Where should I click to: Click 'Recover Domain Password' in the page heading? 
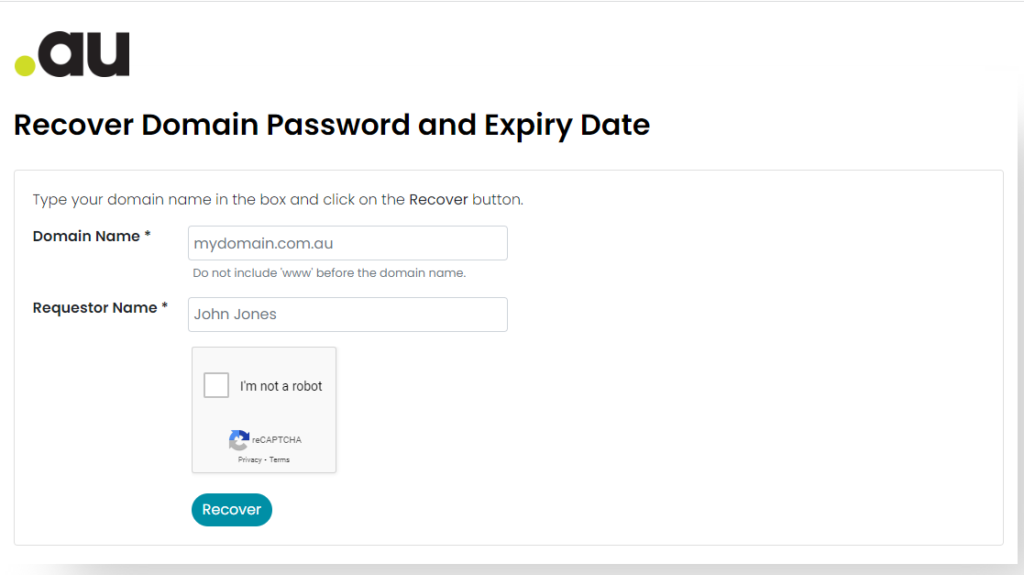coord(212,125)
